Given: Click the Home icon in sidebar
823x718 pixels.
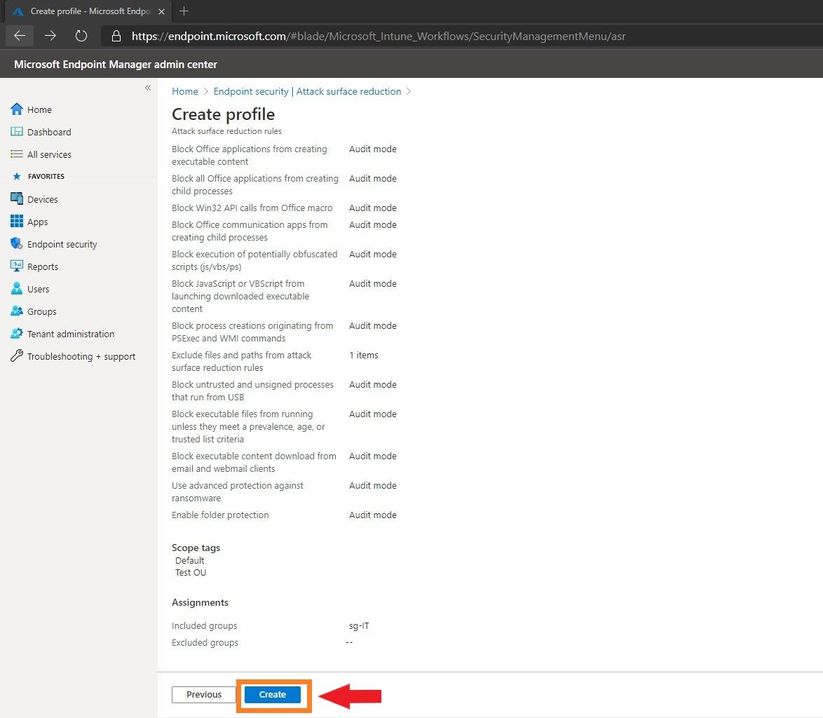Looking at the screenshot, I should point(17,109).
